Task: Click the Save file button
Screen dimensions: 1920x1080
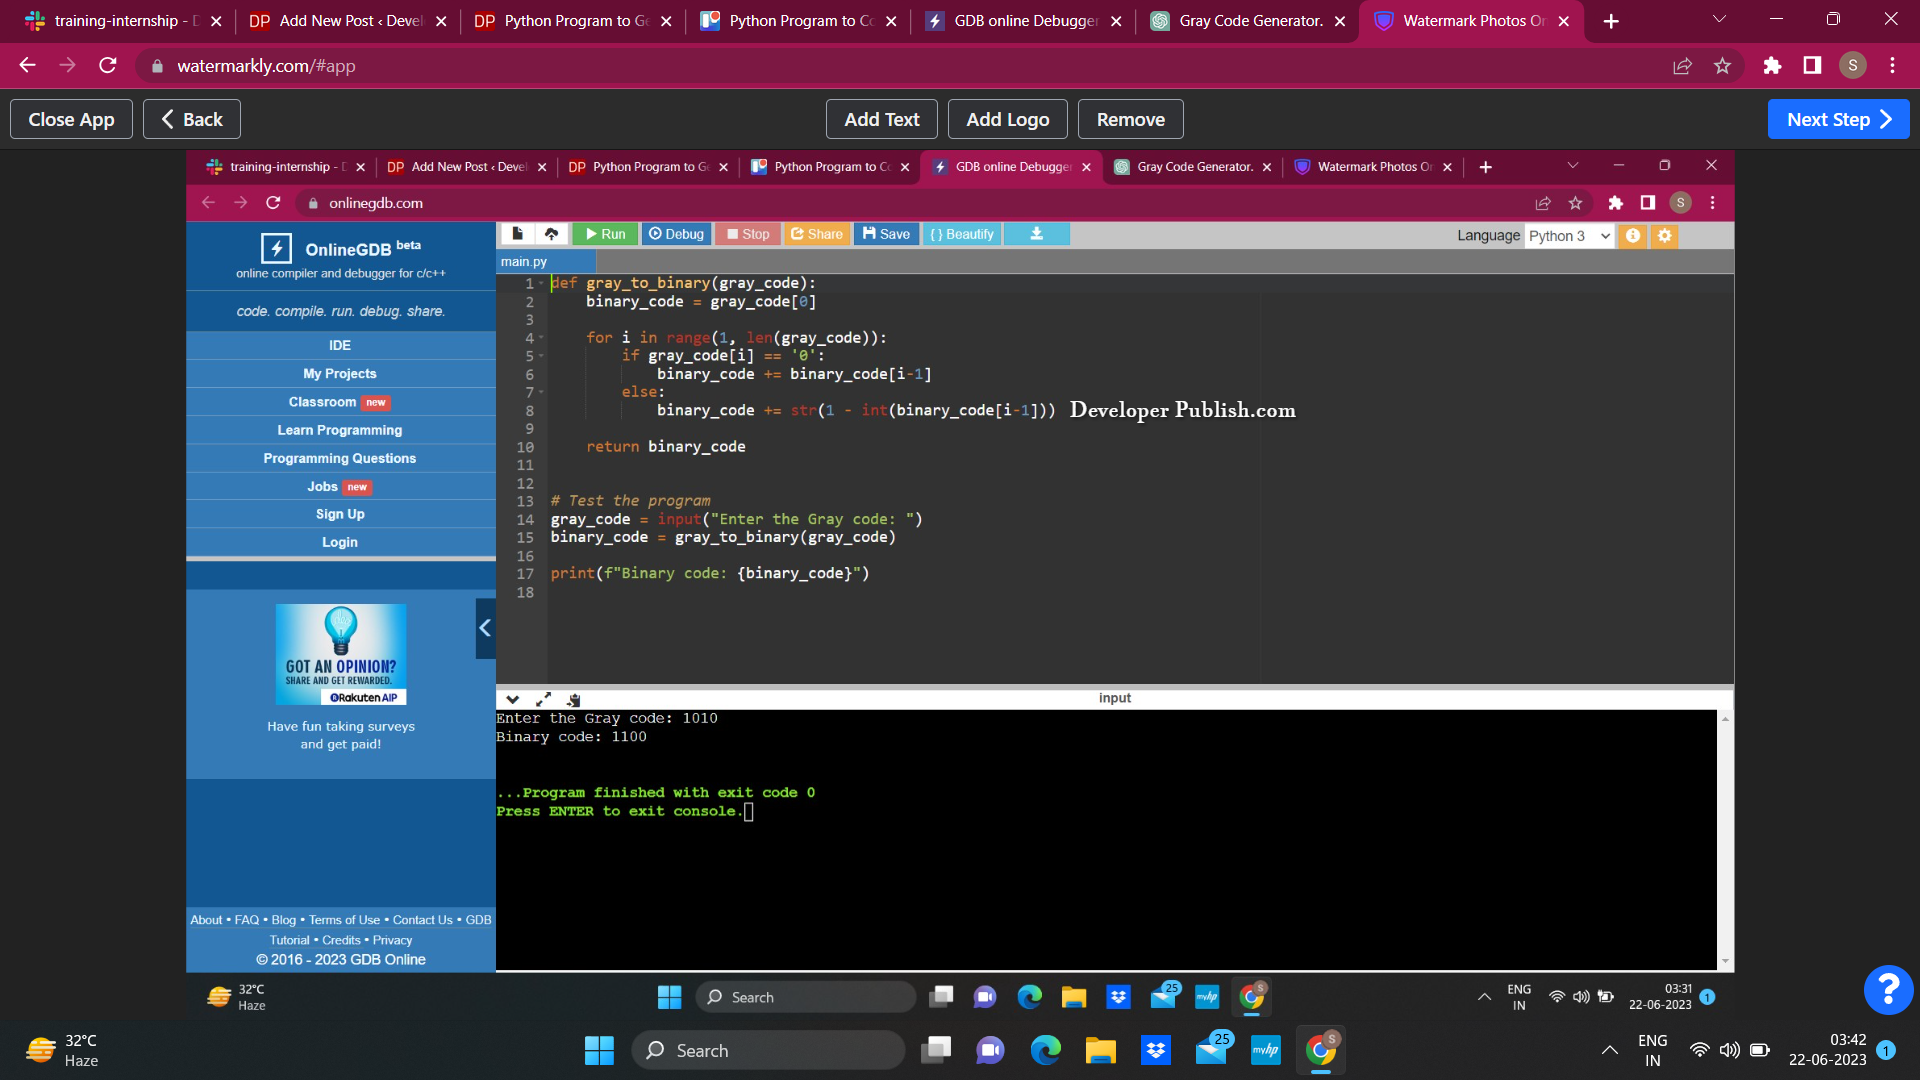Action: tap(887, 233)
